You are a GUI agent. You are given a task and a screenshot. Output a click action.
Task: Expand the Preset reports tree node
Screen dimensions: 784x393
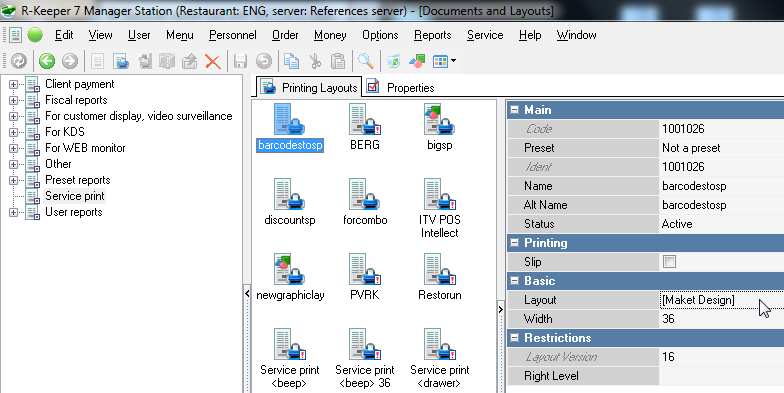click(x=14, y=180)
